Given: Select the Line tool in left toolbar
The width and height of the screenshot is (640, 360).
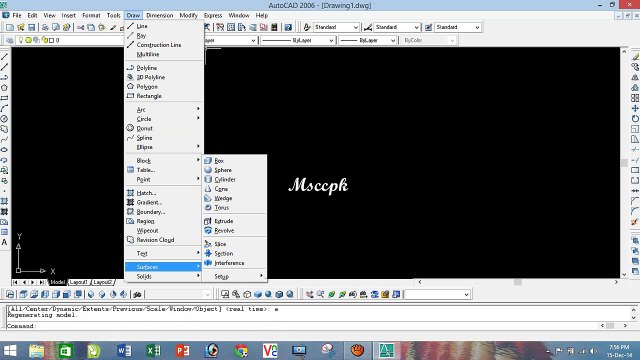Looking at the screenshot, I should [x=4, y=57].
